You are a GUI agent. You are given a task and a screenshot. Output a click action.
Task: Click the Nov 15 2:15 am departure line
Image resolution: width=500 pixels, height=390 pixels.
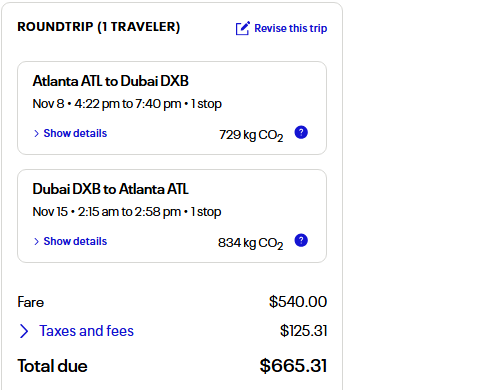click(127, 212)
